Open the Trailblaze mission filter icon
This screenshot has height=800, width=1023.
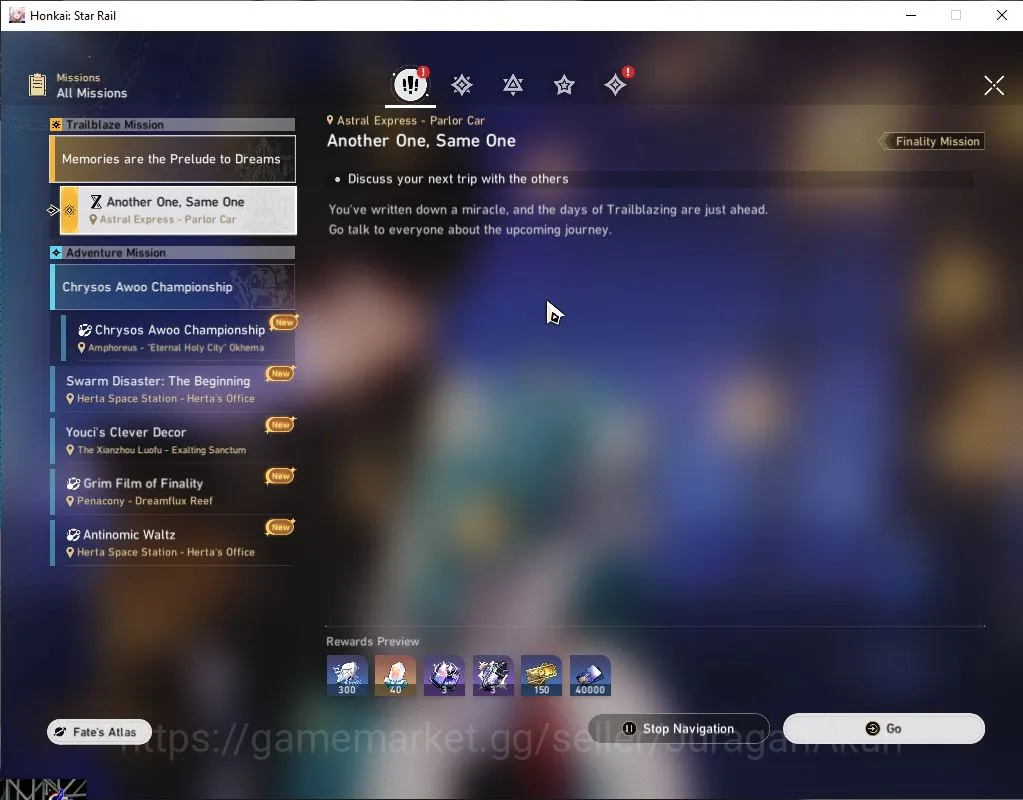pyautogui.click(x=462, y=85)
